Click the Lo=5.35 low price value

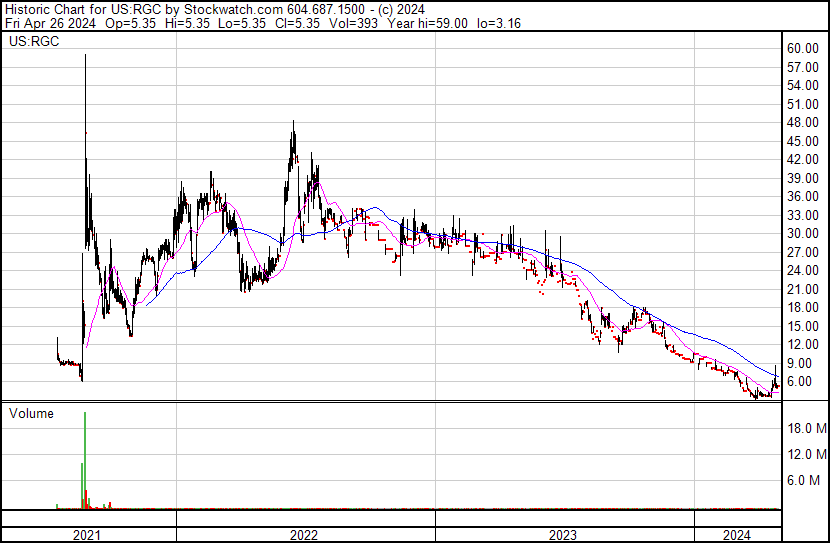(x=242, y=23)
